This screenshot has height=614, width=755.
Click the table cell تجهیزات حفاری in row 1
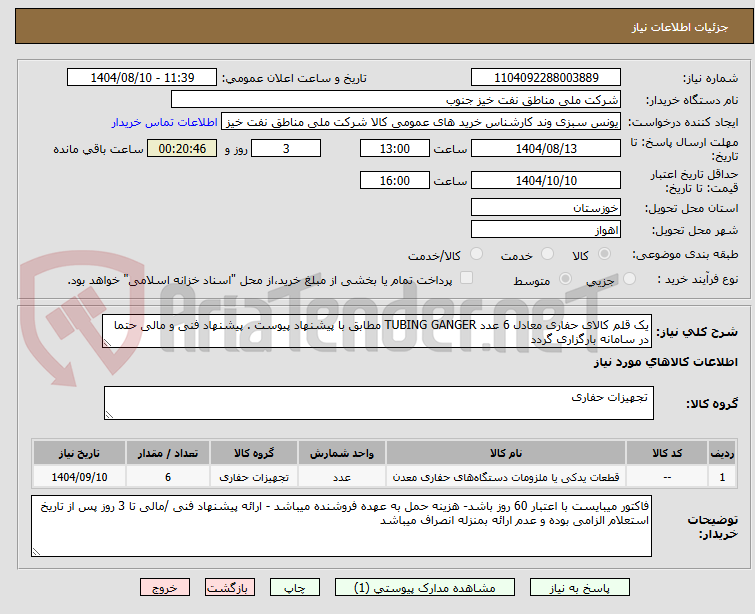[254, 477]
